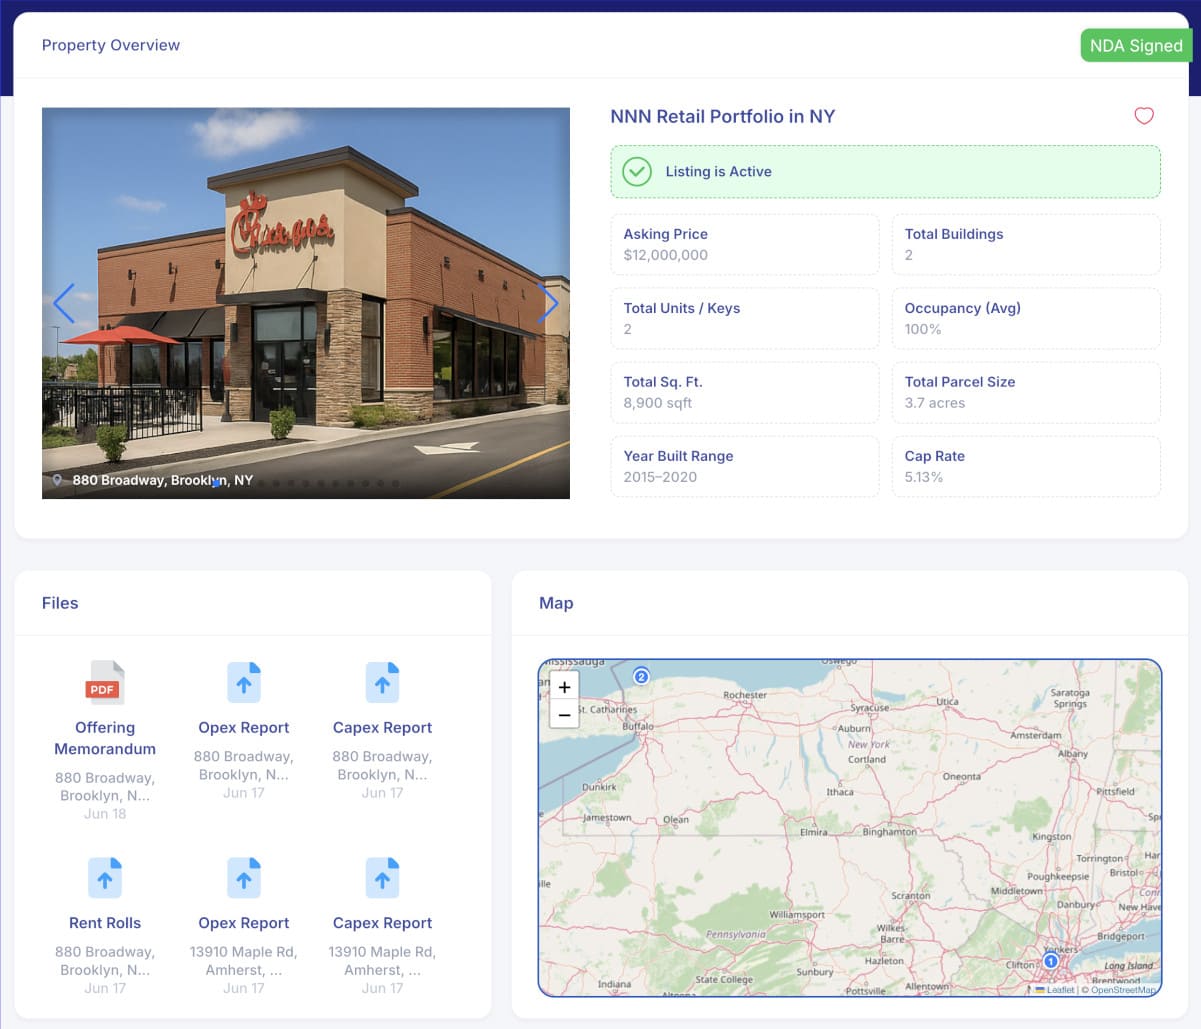Click the Map section heading
Image resolution: width=1201 pixels, height=1029 pixels.
pyautogui.click(x=556, y=603)
